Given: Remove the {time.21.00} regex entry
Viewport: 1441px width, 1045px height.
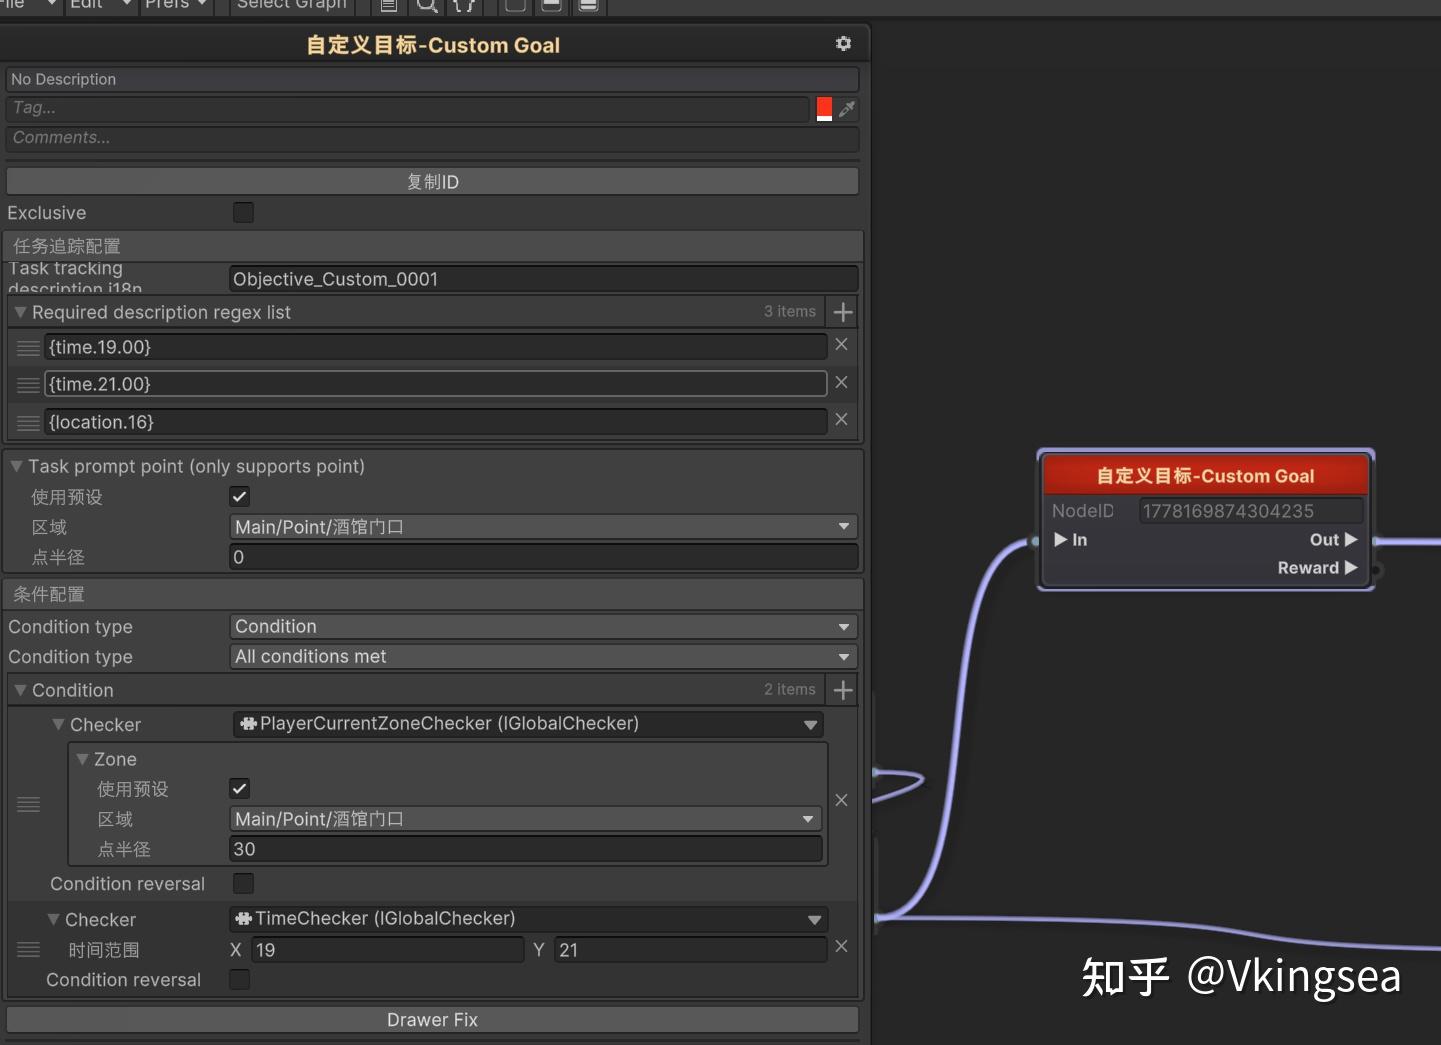Looking at the screenshot, I should click(841, 383).
